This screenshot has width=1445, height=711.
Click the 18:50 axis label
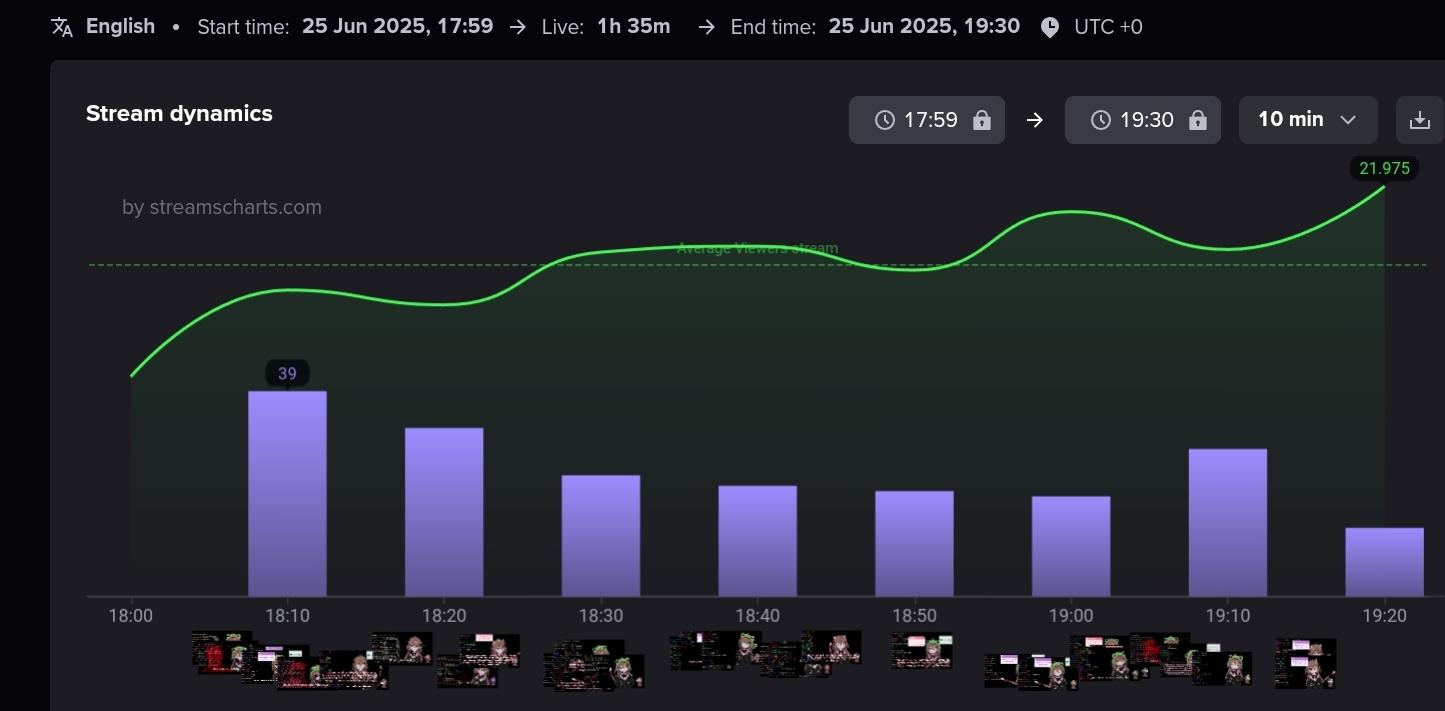(x=914, y=616)
